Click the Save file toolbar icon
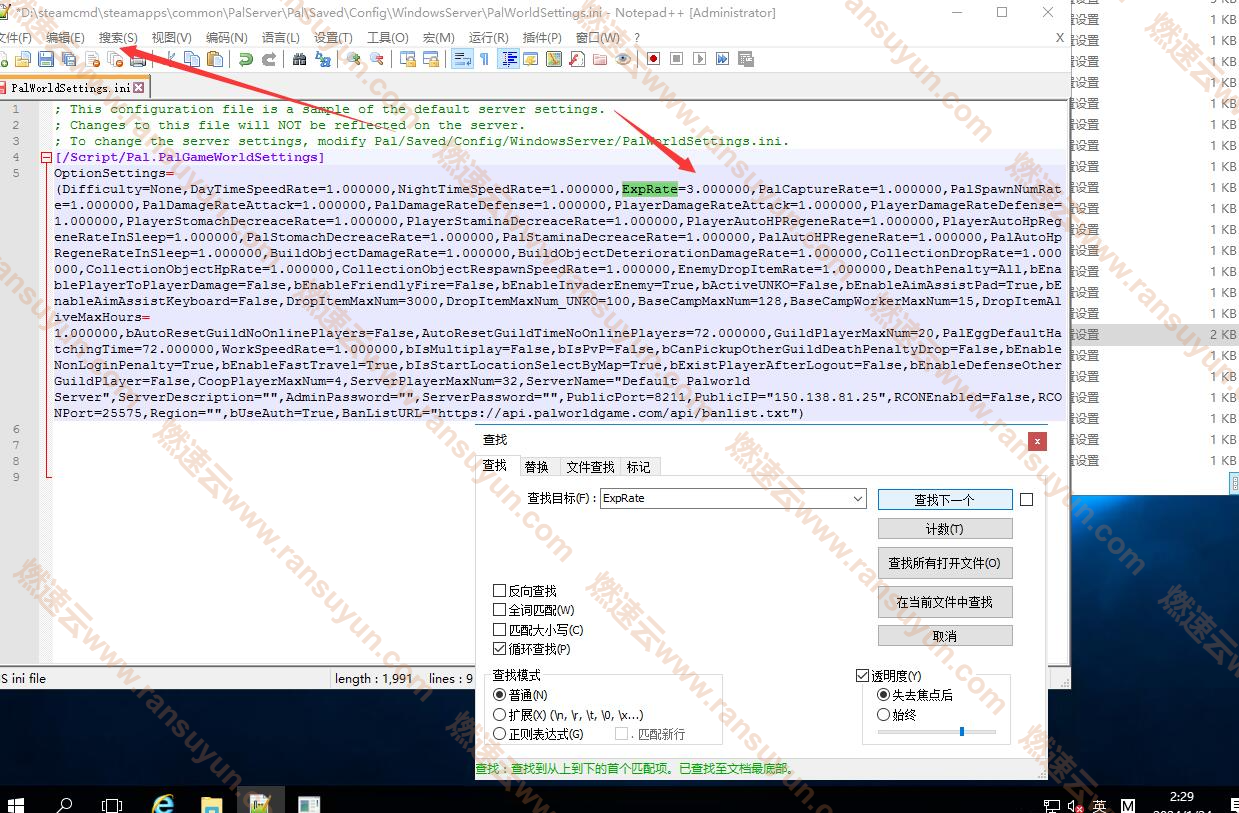The height and width of the screenshot is (813, 1239). click(47, 59)
